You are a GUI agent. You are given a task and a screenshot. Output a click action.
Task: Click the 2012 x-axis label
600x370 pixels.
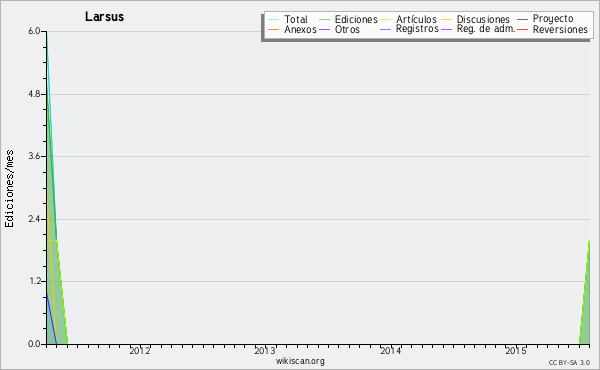tap(140, 351)
